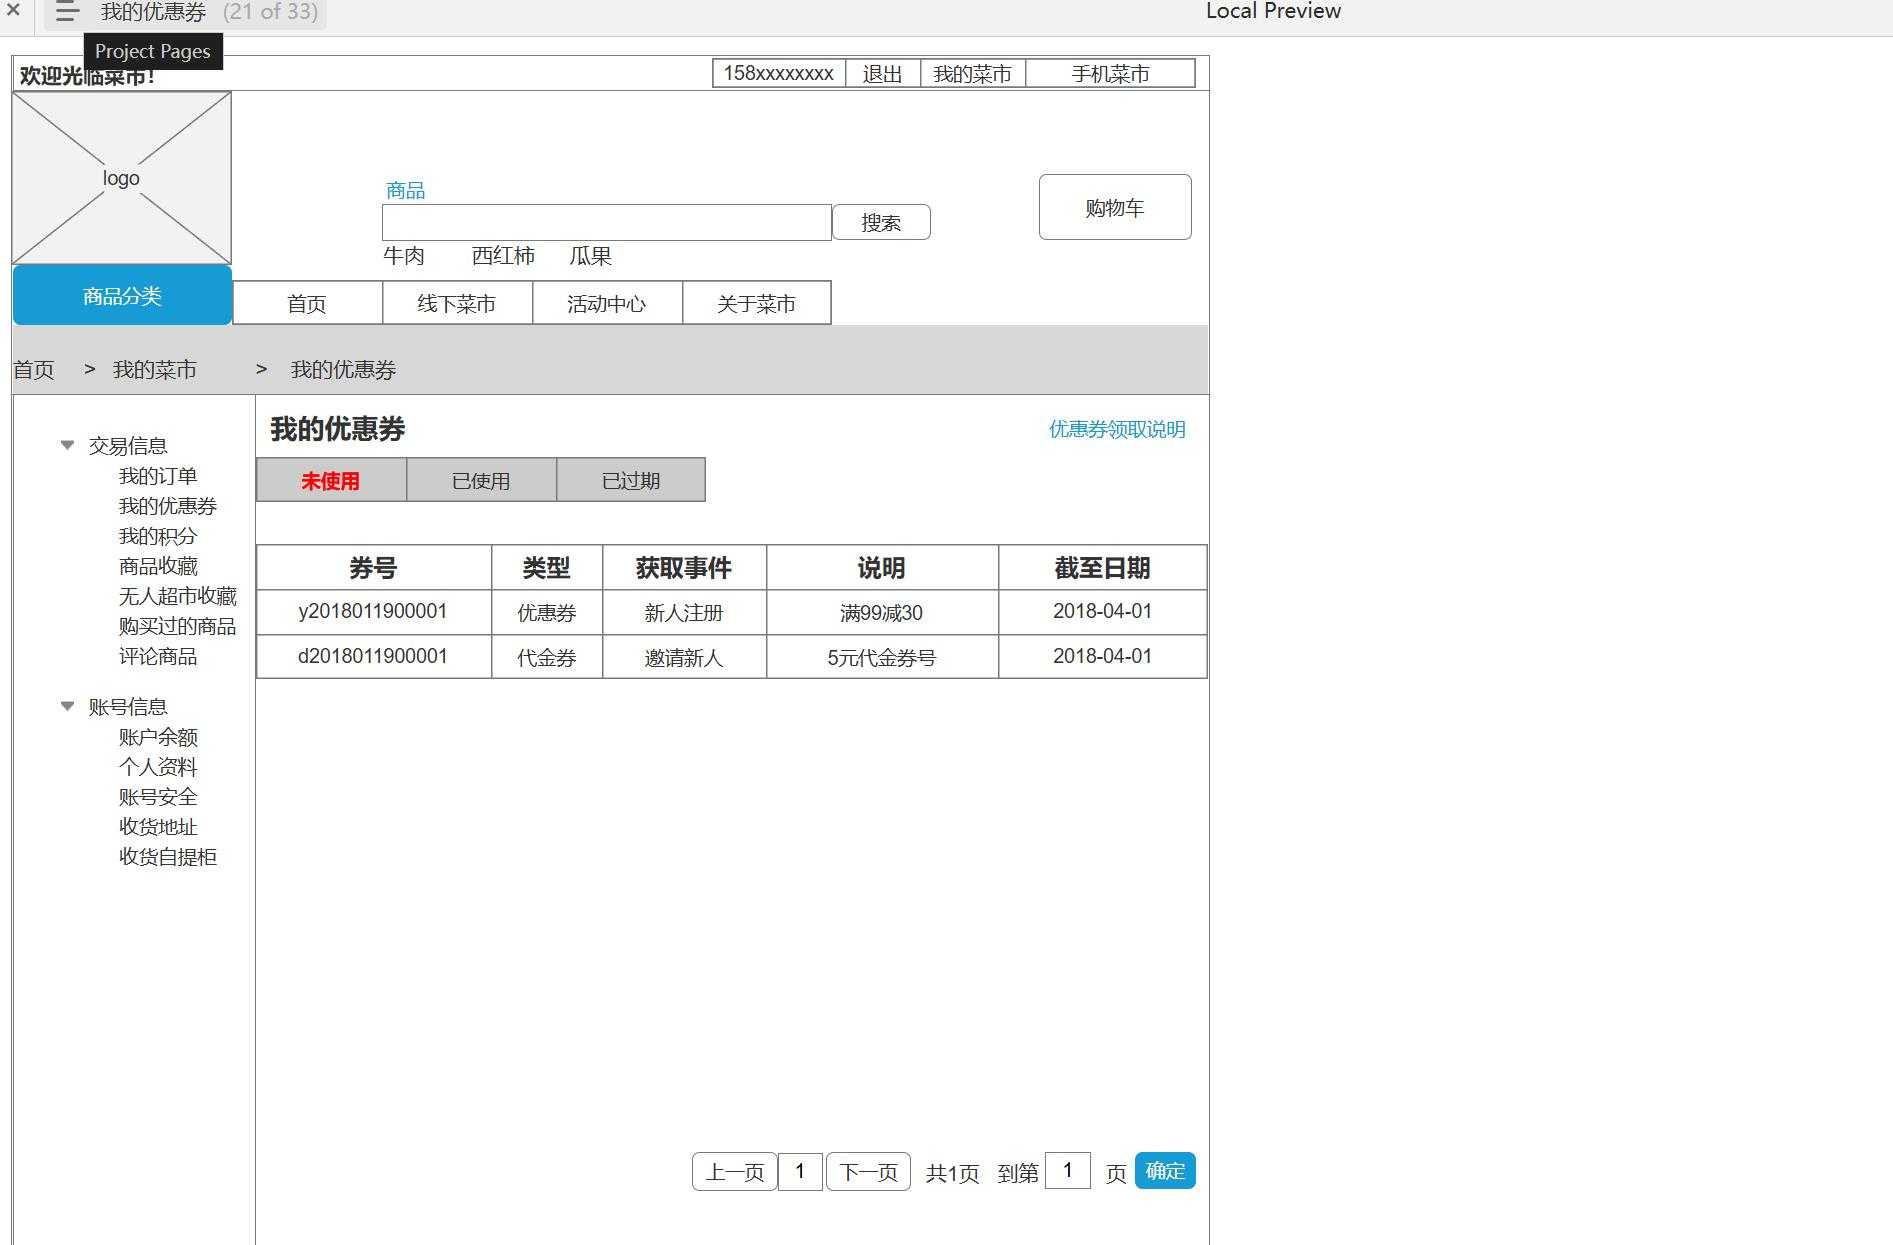Close the preview sidebar with X
This screenshot has height=1245, width=1893.
13,11
